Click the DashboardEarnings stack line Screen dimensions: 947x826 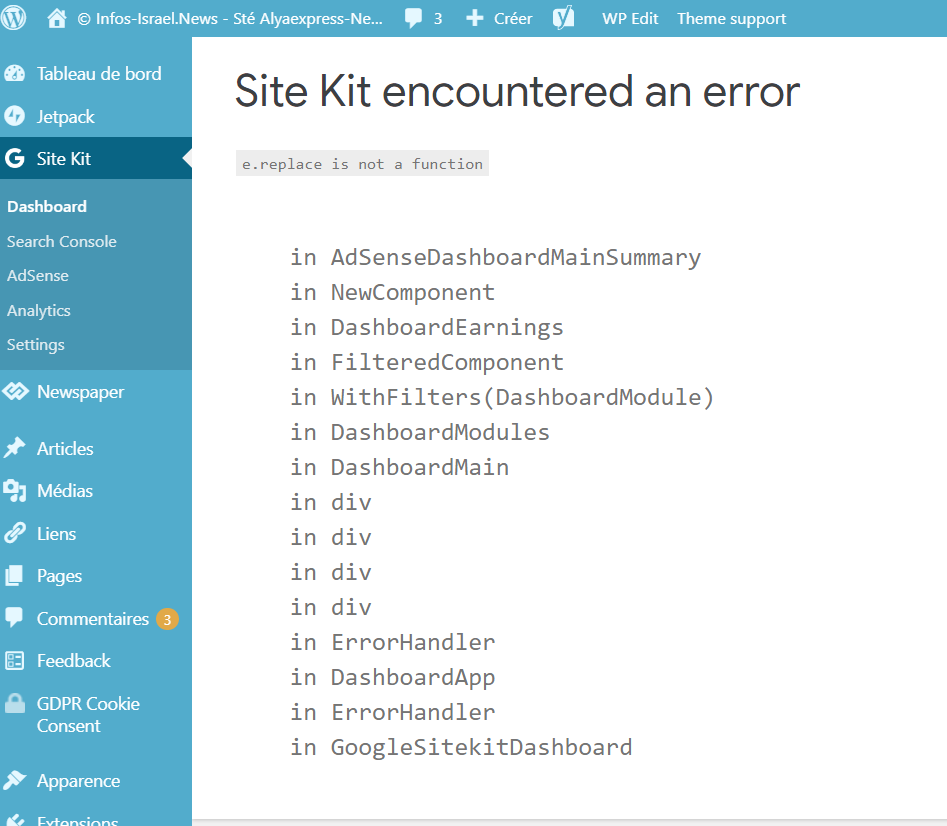click(x=426, y=327)
